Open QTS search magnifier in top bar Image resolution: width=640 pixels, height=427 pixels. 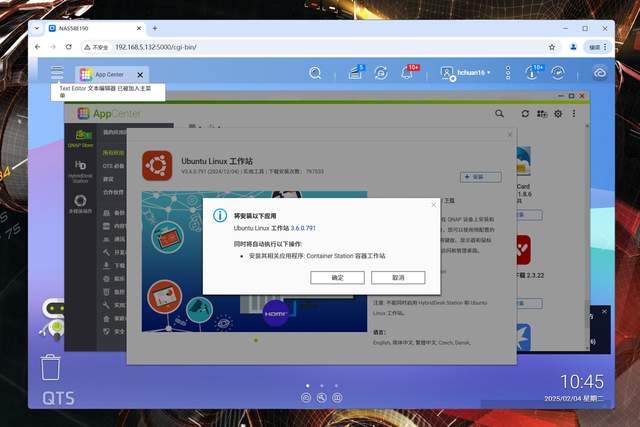[x=315, y=73]
